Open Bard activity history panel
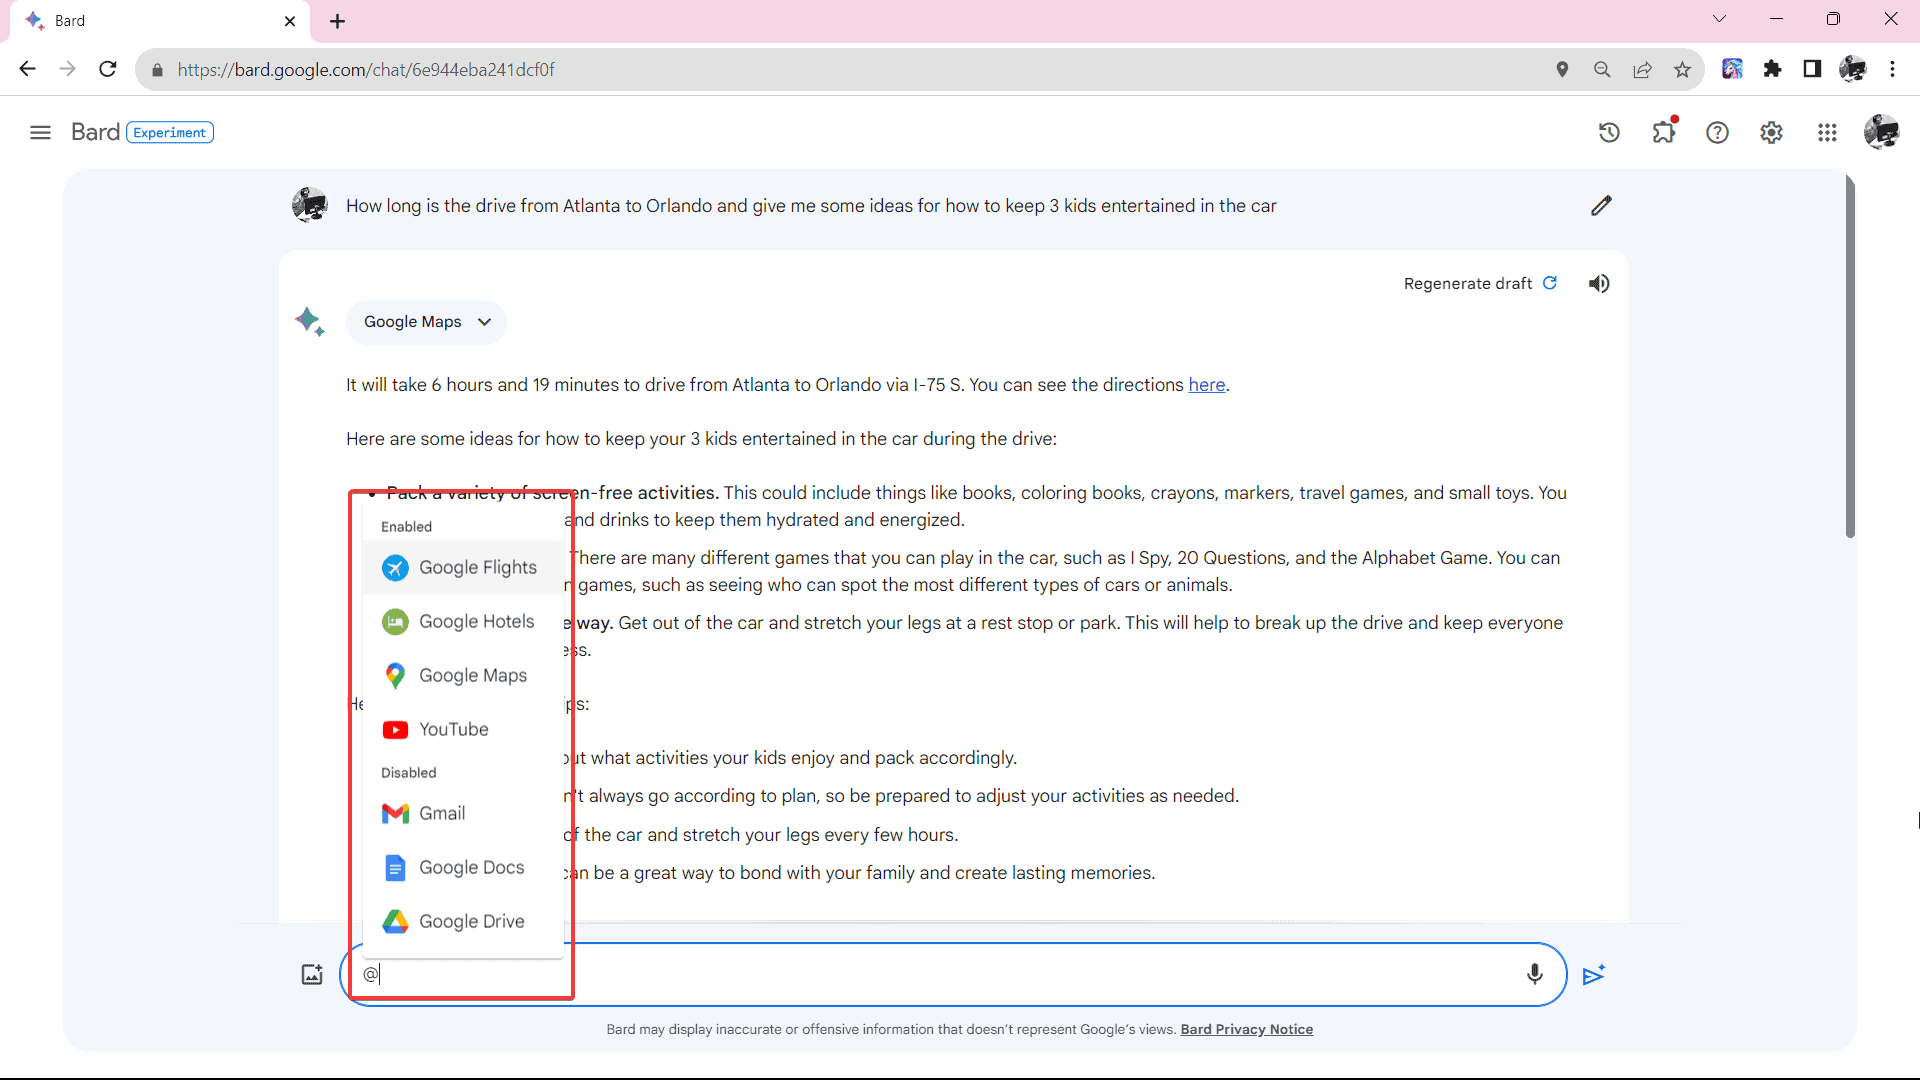The image size is (1920, 1080). tap(1610, 132)
